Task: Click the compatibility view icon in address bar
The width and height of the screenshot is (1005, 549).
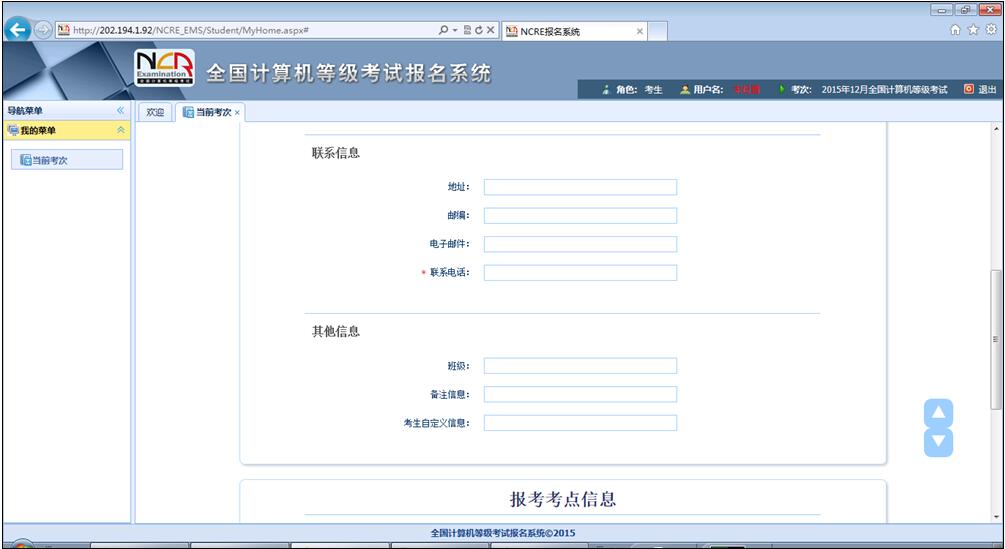Action: pos(467,30)
